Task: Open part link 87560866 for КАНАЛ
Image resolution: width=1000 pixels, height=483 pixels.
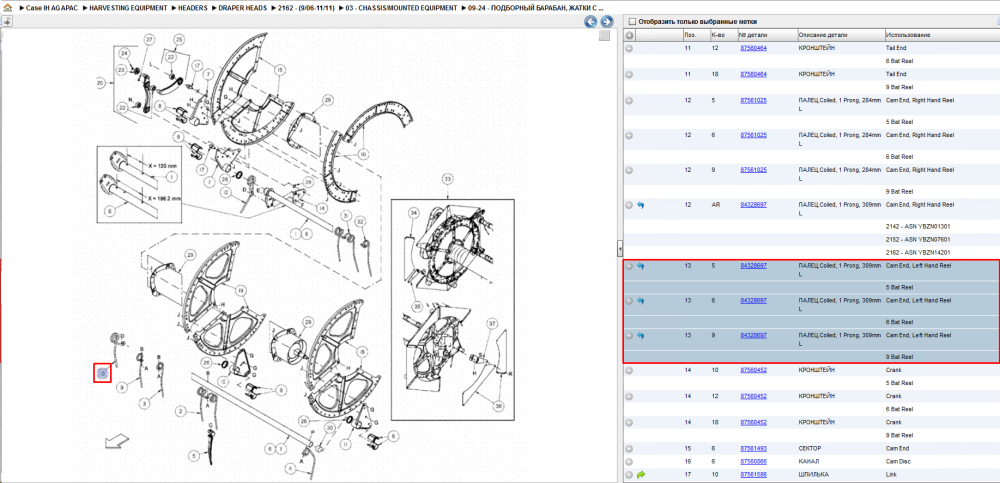Action: [753, 461]
